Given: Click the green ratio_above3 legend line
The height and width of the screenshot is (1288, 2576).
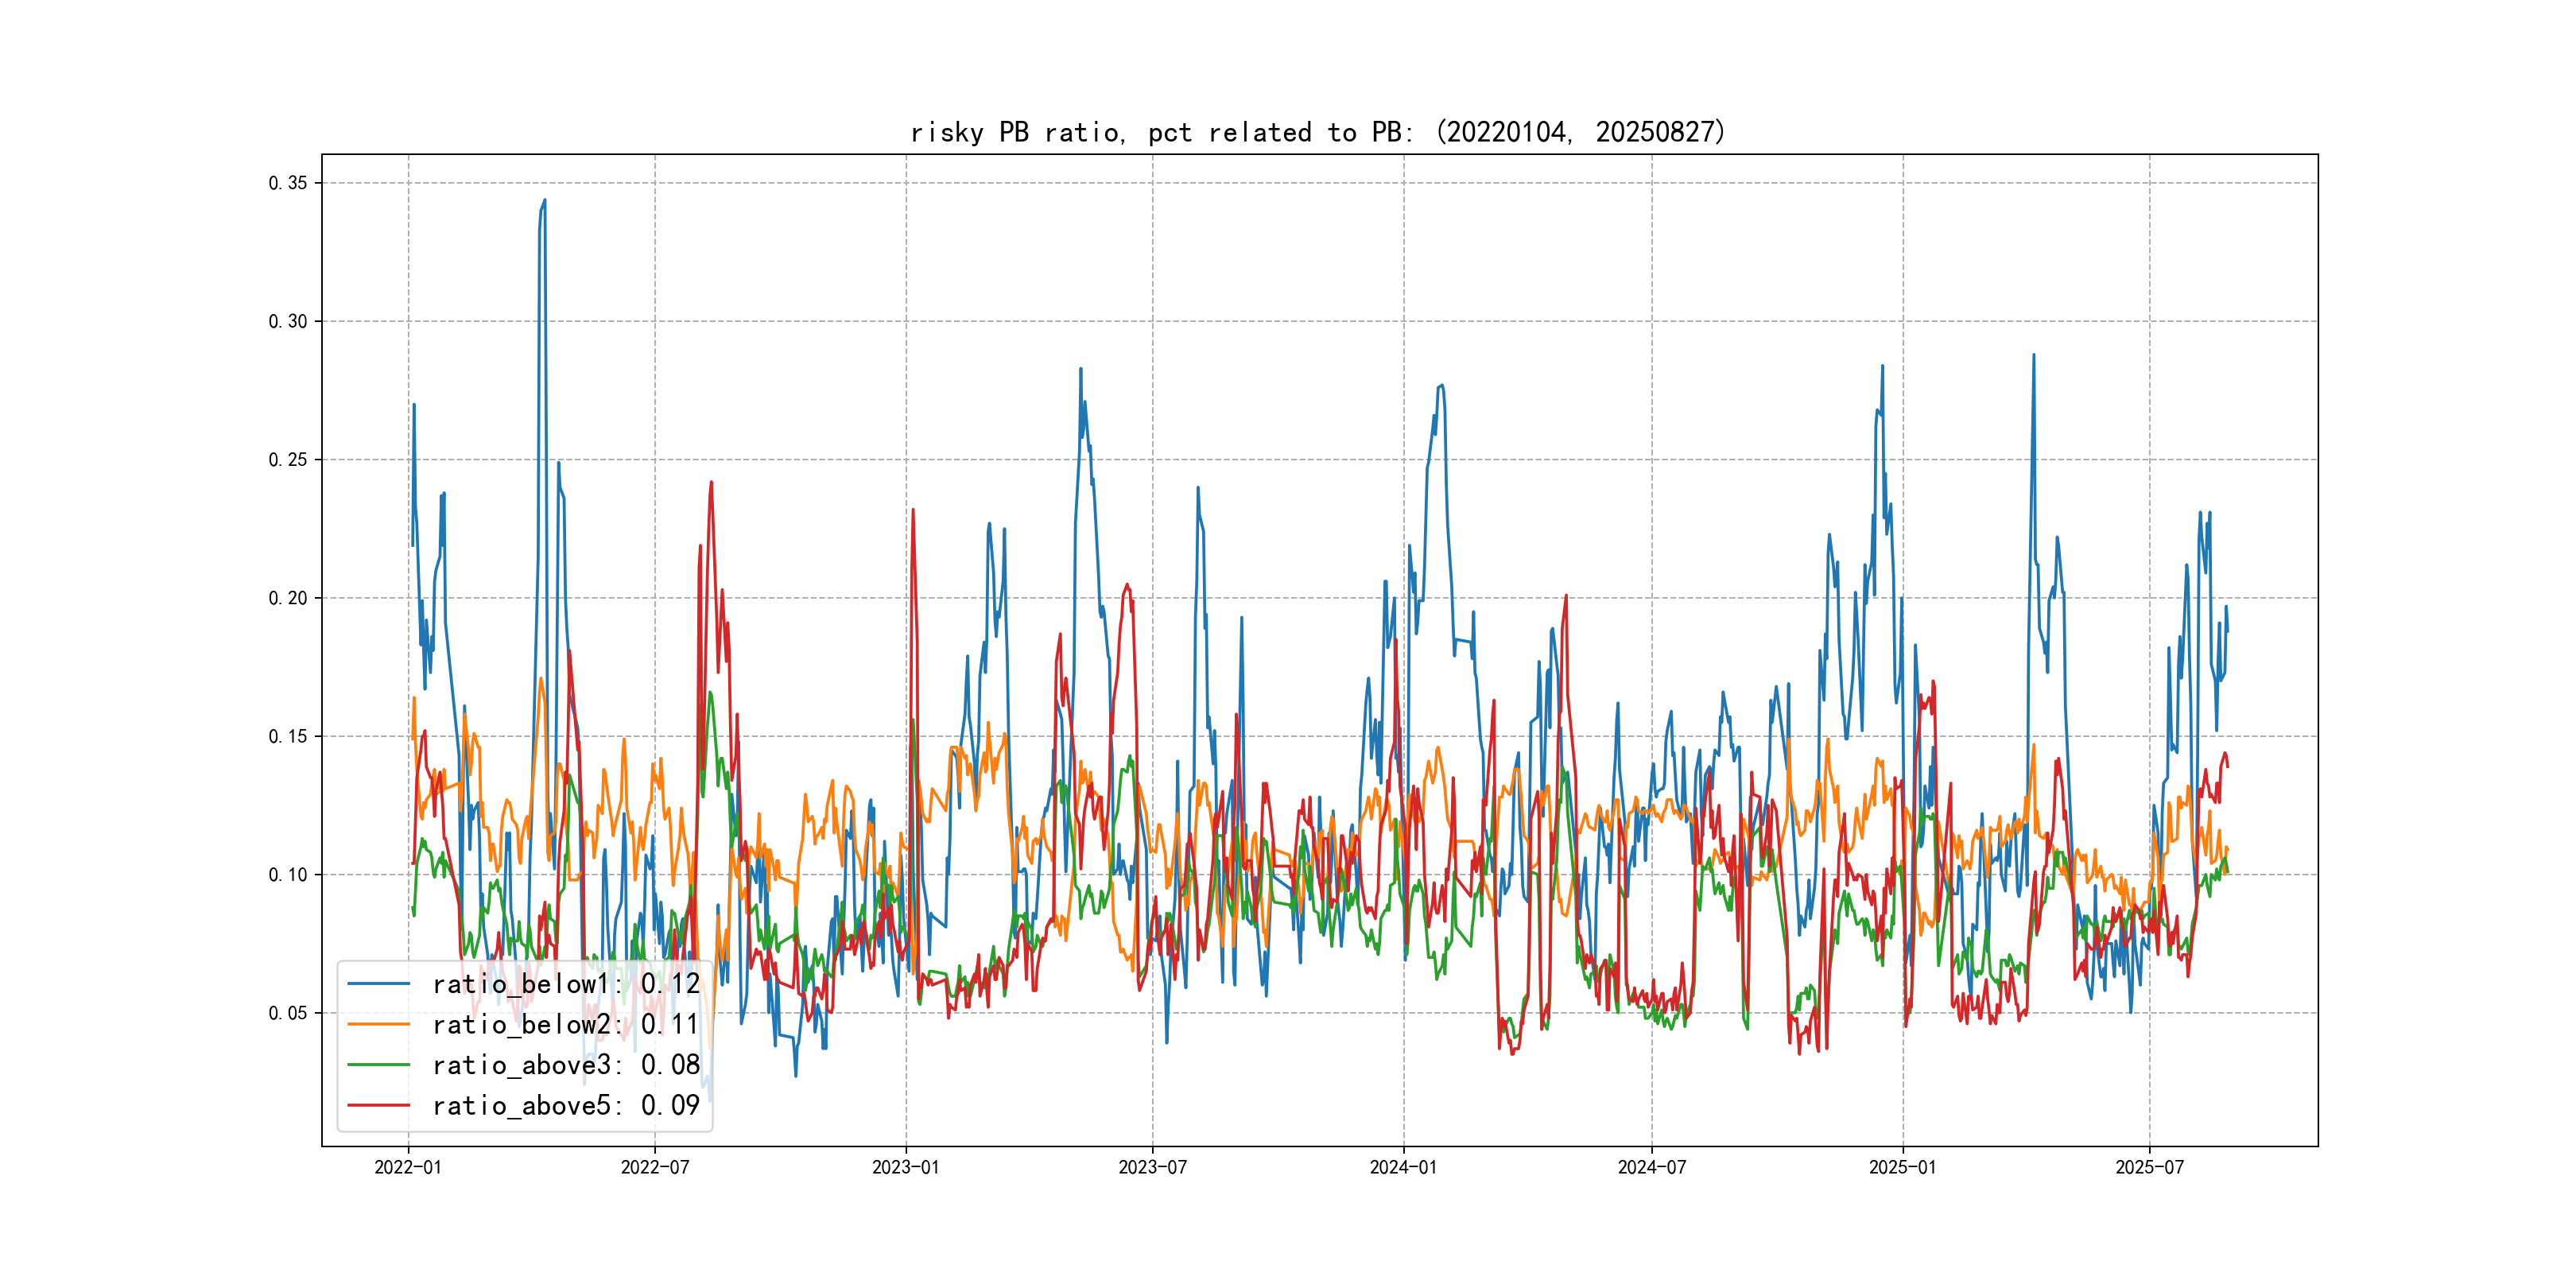Looking at the screenshot, I should click(x=378, y=1065).
